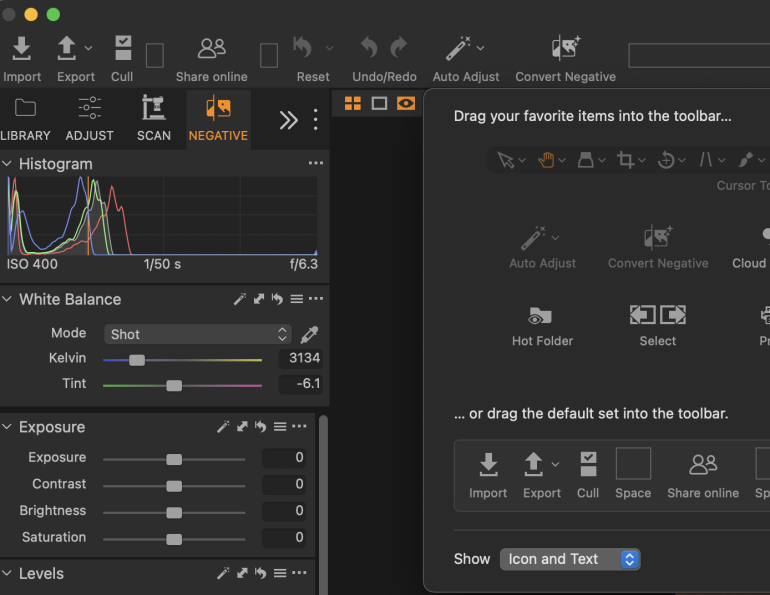
Task: Click Auto Adjust item in customize sheet
Action: coord(542,248)
